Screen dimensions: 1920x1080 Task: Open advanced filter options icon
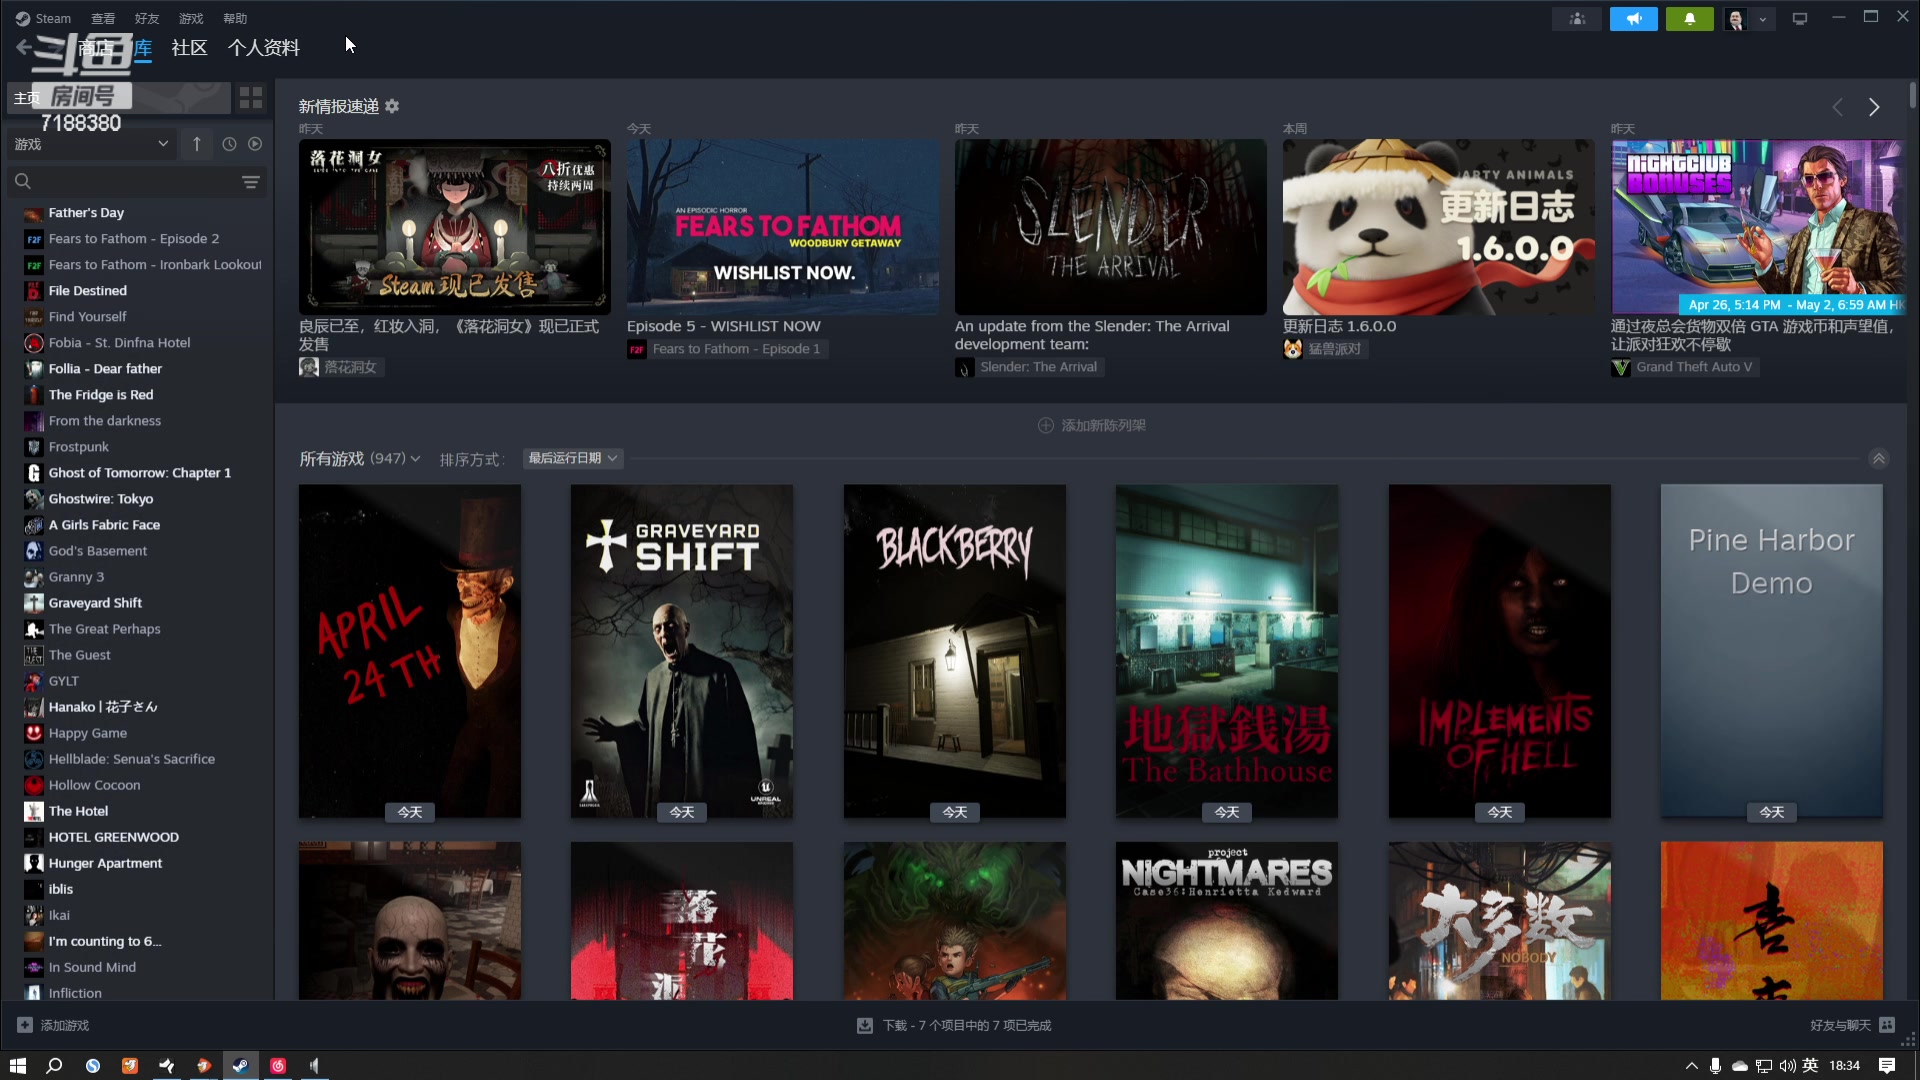251,181
